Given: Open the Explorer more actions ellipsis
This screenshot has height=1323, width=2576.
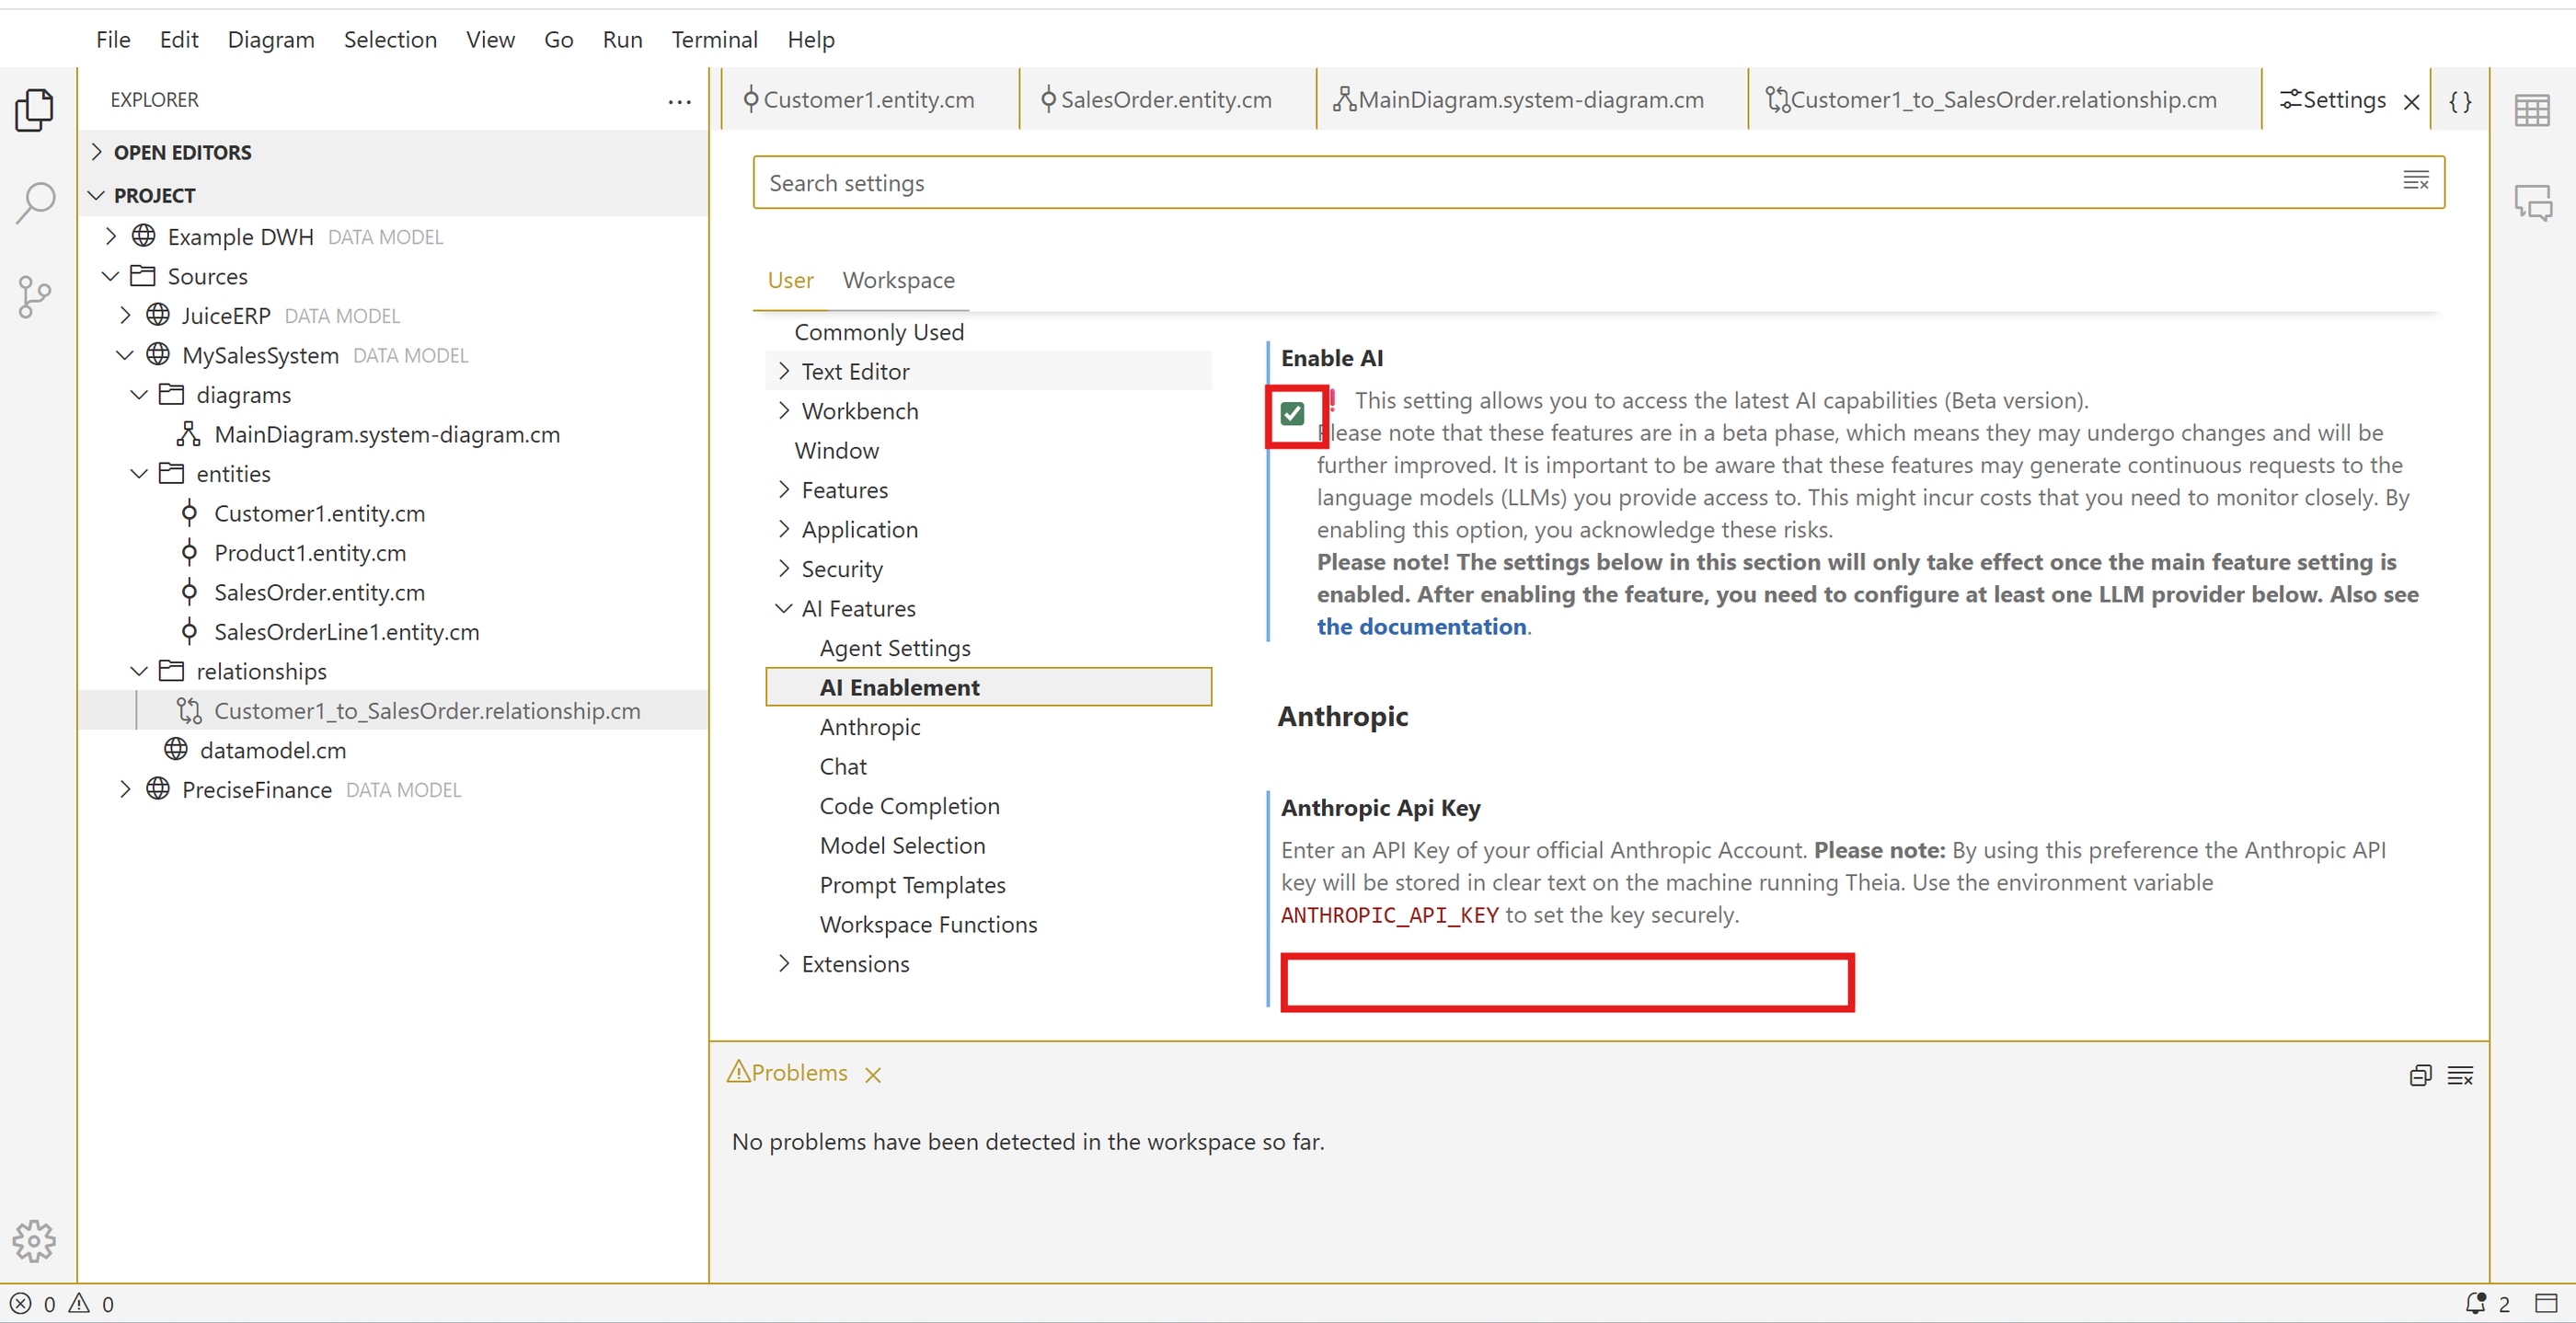Looking at the screenshot, I should pyautogui.click(x=679, y=101).
